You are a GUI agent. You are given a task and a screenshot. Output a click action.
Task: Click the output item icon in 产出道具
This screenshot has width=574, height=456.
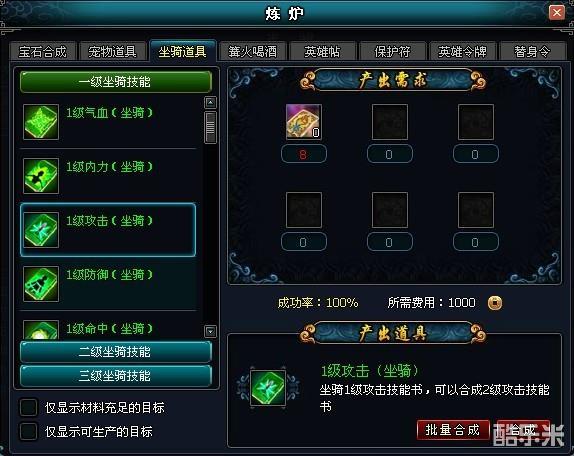pos(268,388)
